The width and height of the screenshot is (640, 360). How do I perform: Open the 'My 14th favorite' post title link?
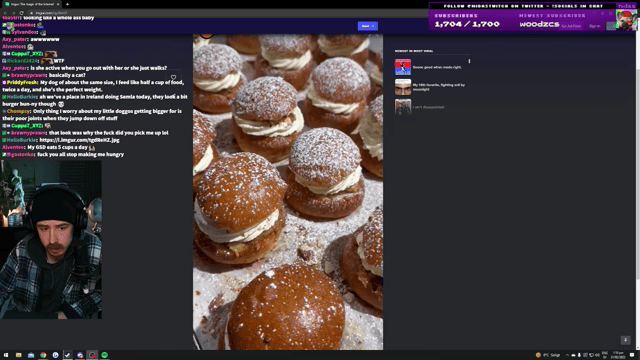point(439,87)
